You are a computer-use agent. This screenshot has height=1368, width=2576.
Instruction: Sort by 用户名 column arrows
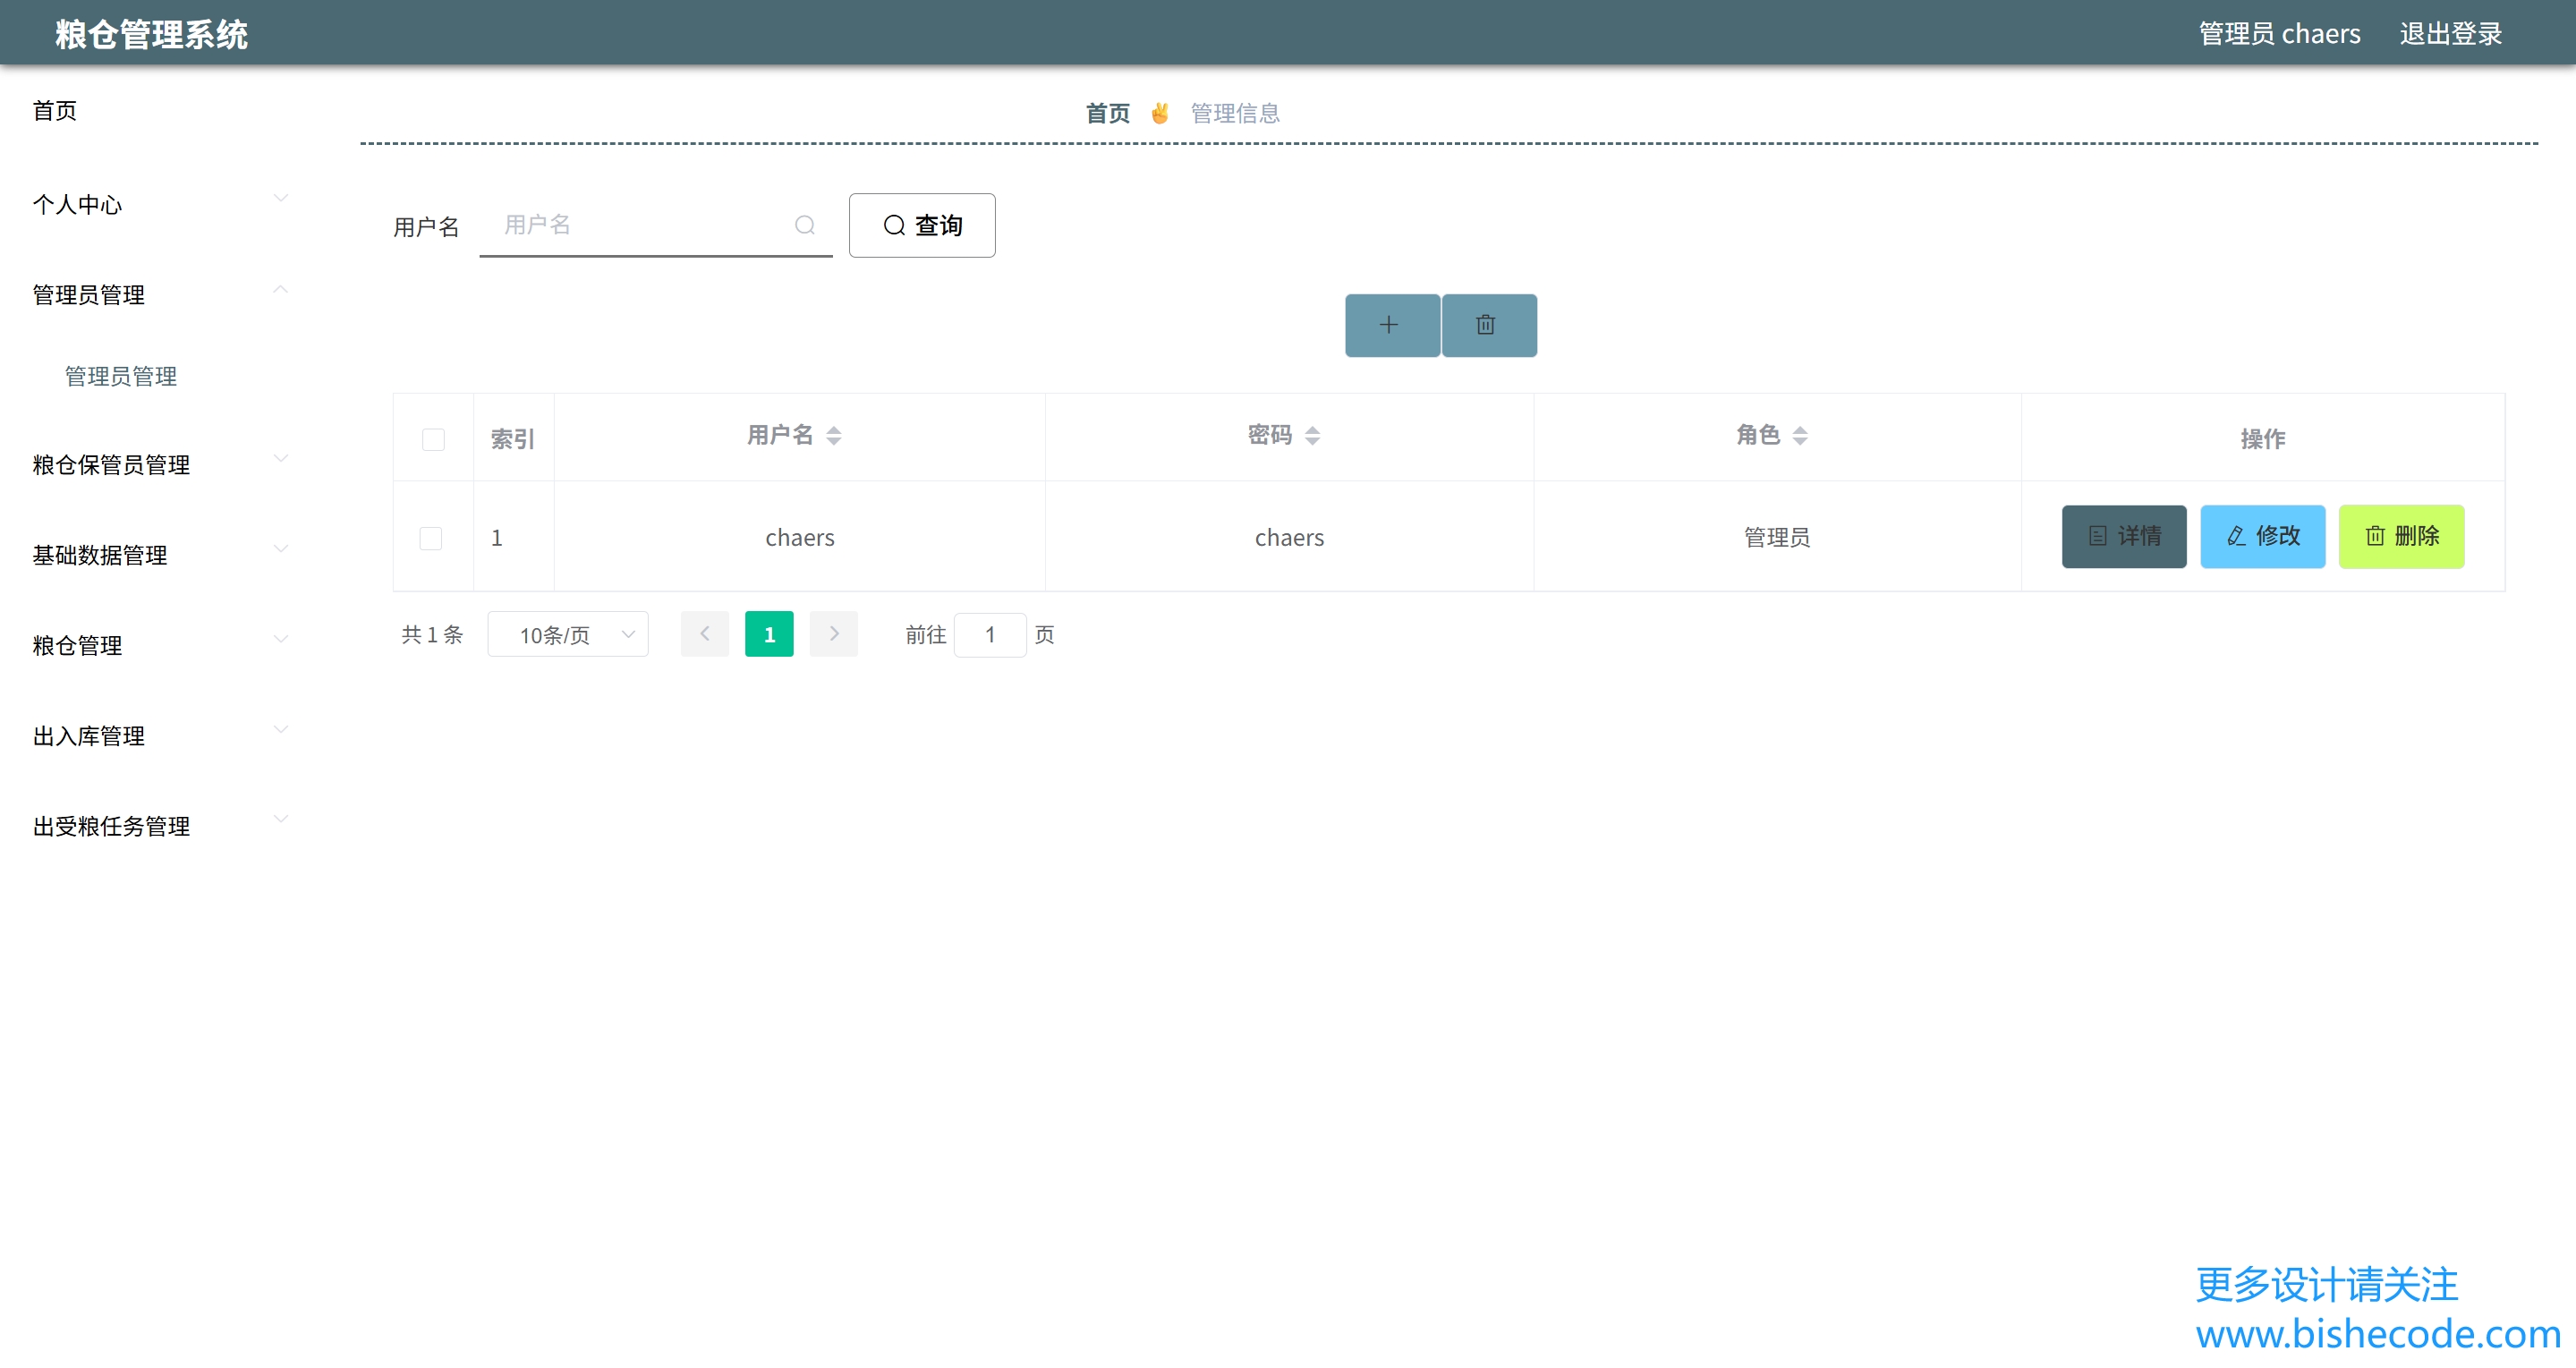[x=833, y=435]
